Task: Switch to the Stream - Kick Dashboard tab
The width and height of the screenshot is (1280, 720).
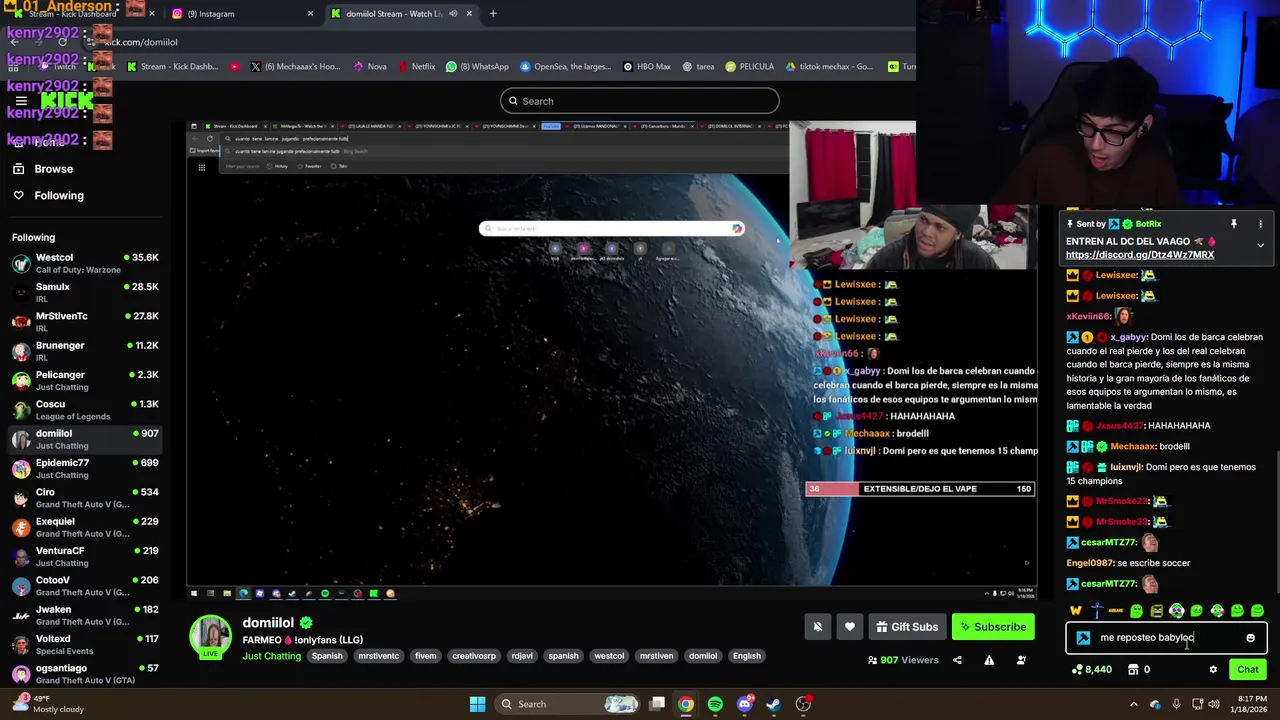Action: [x=82, y=13]
